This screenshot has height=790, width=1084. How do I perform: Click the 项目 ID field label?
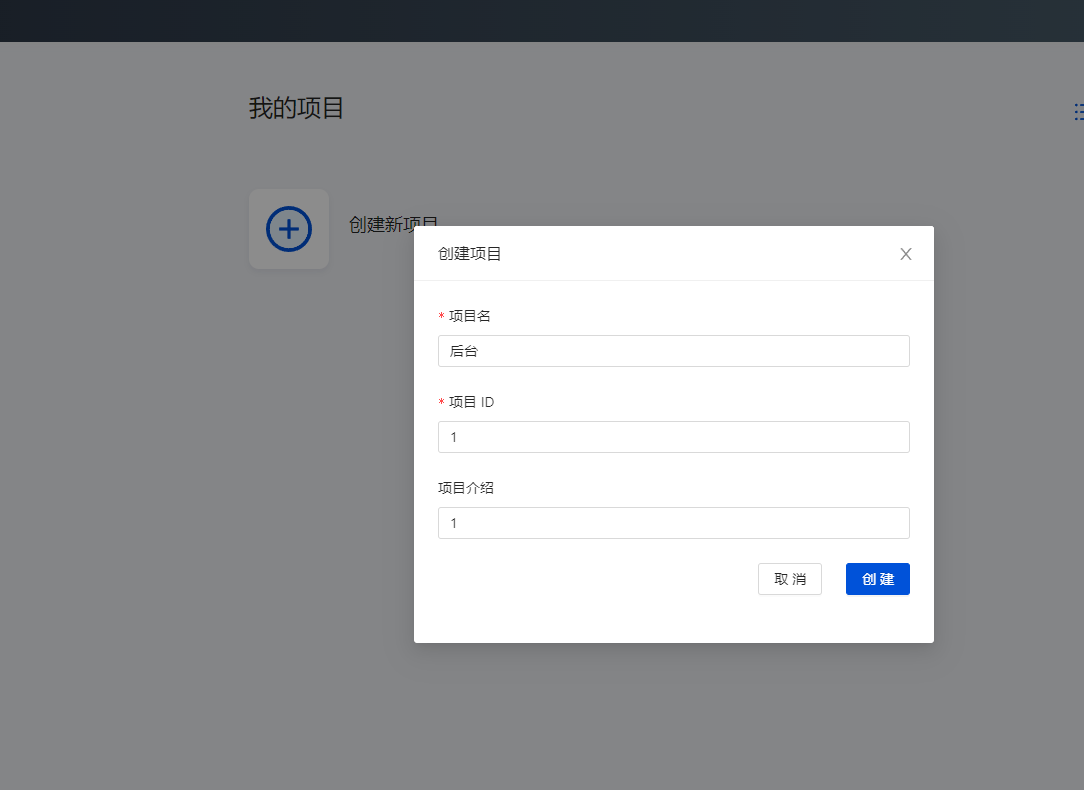pyautogui.click(x=471, y=402)
